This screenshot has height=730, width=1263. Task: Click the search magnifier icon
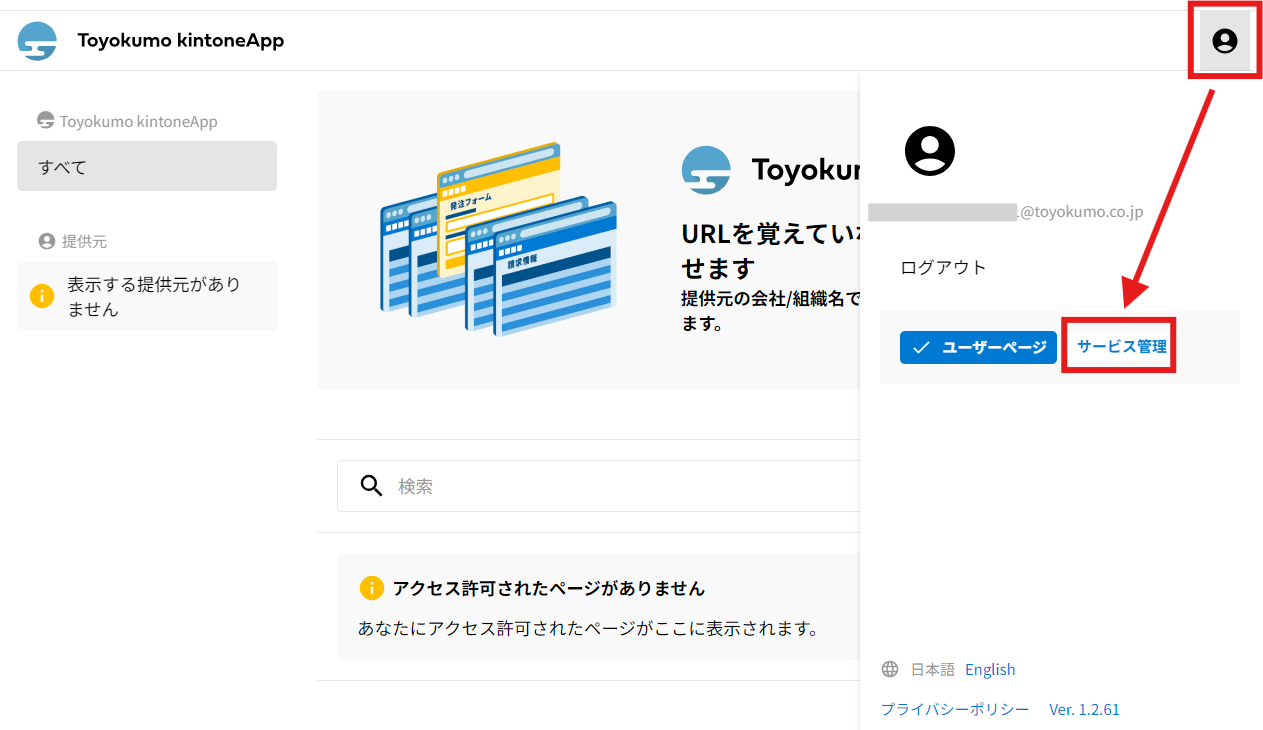pos(372,486)
